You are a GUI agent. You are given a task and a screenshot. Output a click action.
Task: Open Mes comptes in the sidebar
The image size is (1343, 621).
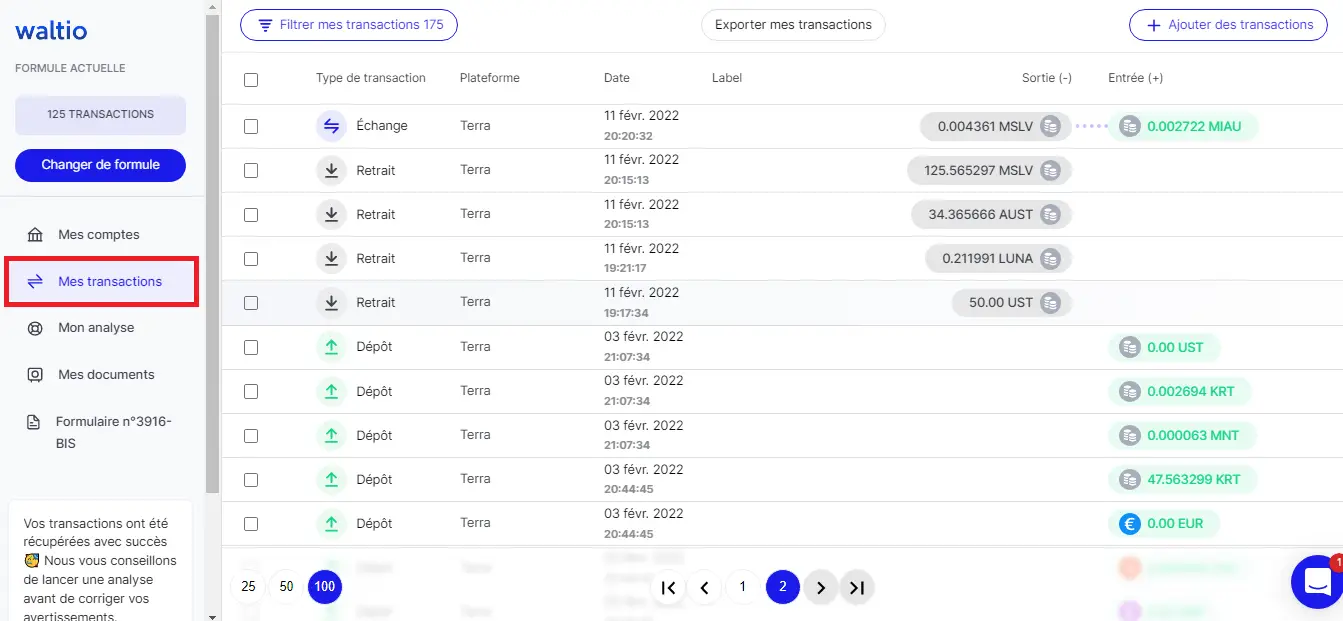(x=98, y=235)
